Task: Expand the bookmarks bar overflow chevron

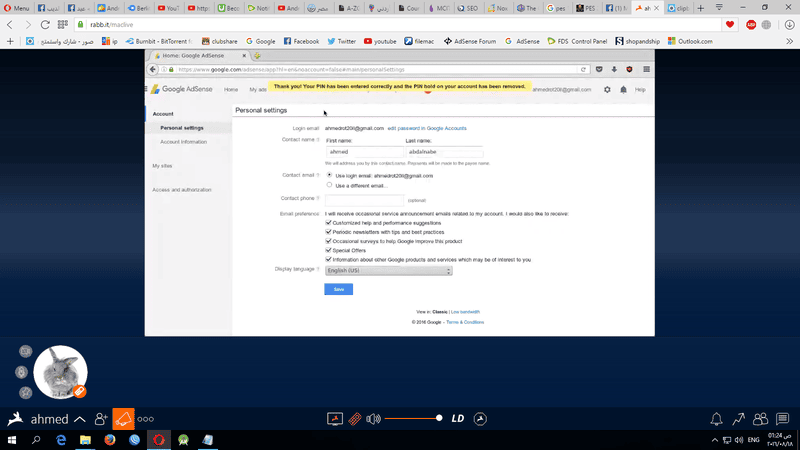Action: pyautogui.click(x=789, y=41)
